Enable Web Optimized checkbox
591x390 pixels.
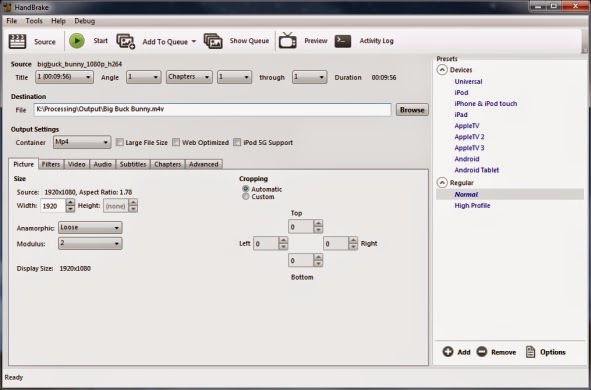(176, 142)
